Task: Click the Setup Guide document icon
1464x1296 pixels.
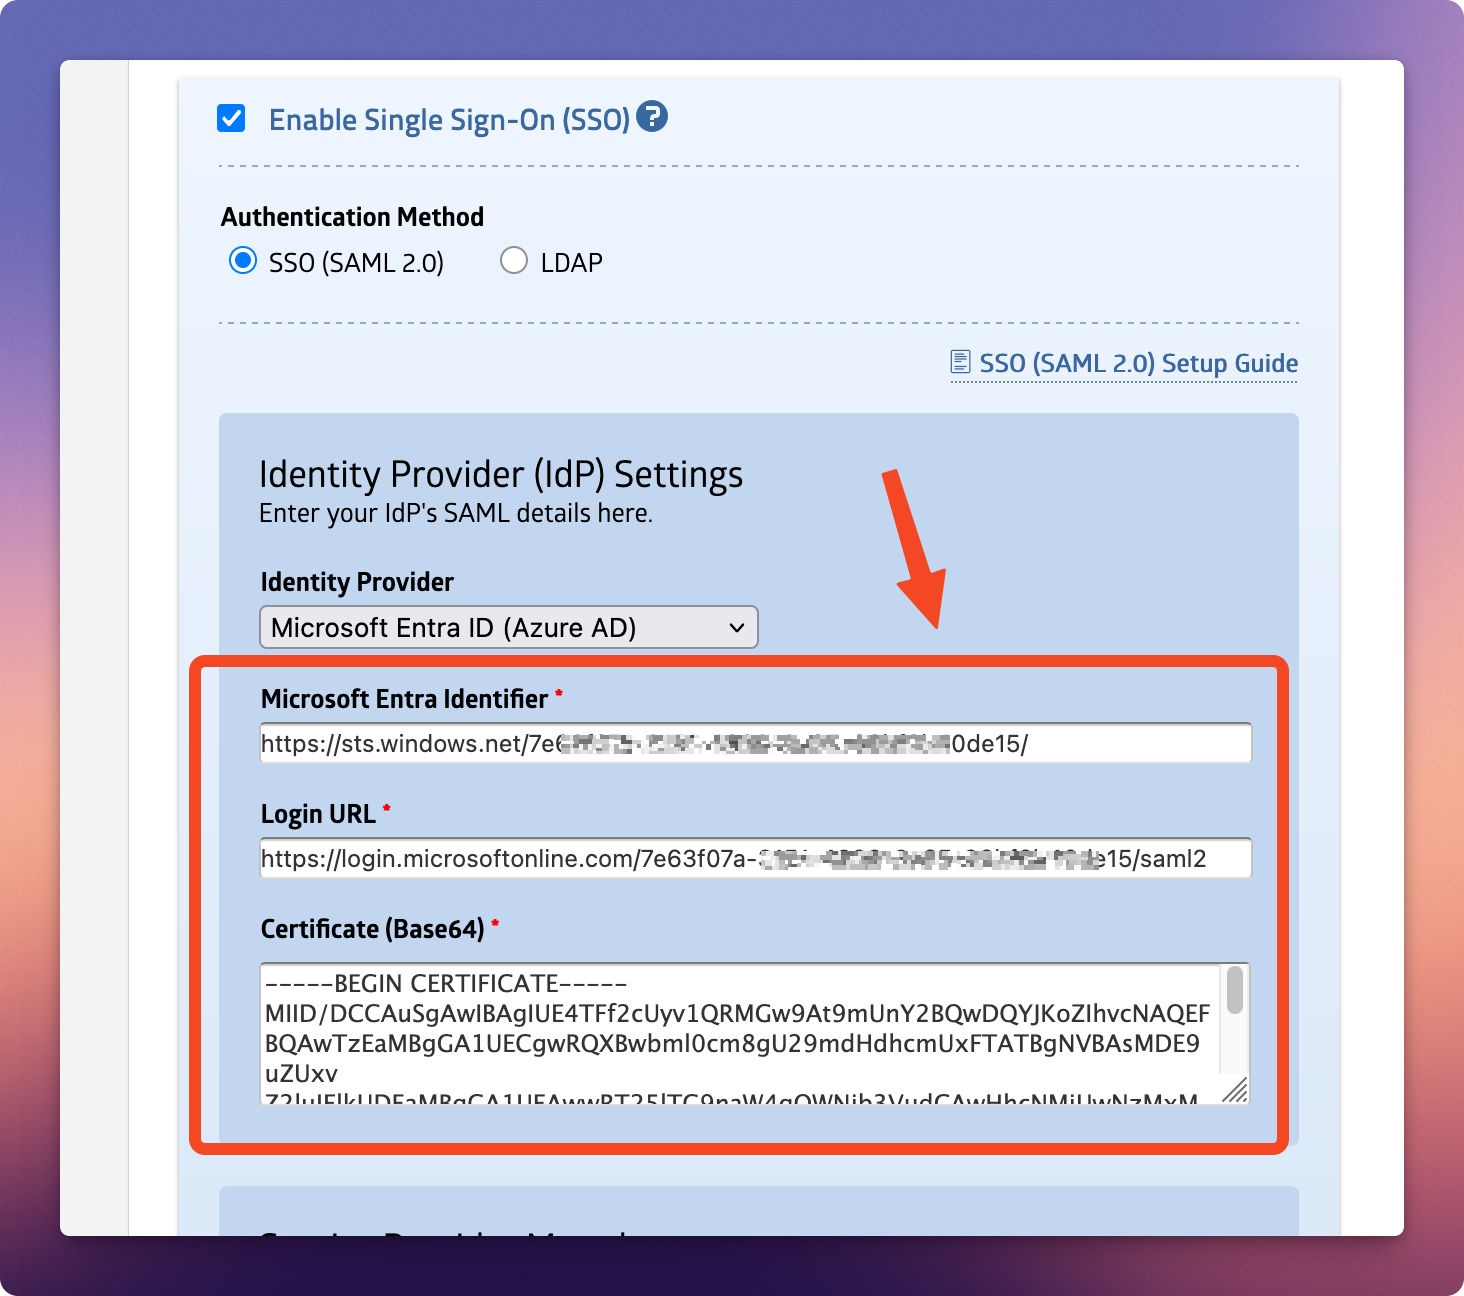Action: click(960, 362)
